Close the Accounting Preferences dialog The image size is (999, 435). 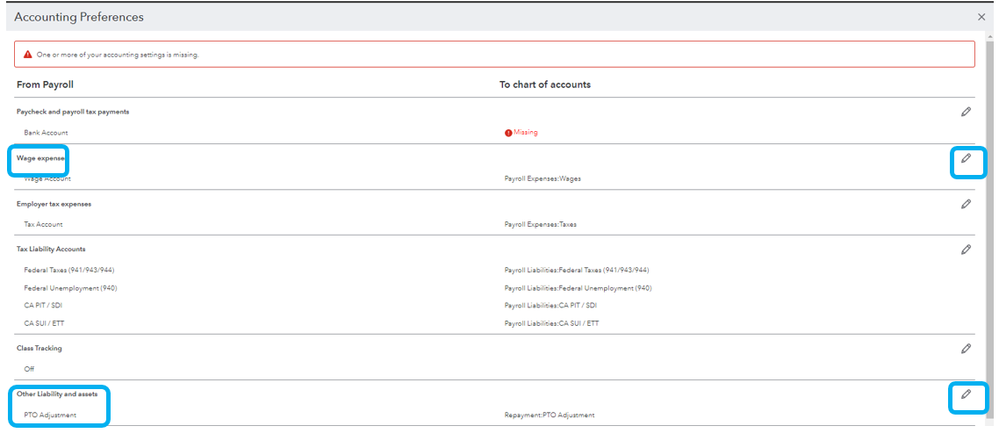point(981,17)
